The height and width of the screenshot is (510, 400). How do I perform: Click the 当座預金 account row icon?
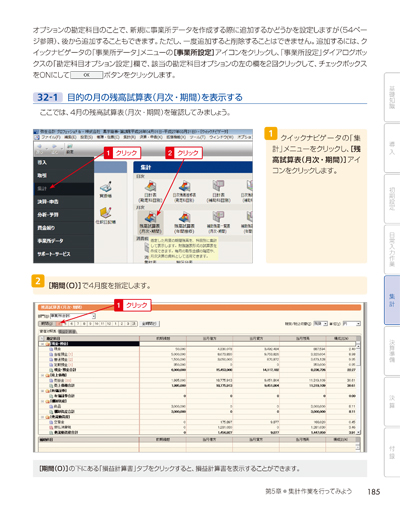pos(51,354)
